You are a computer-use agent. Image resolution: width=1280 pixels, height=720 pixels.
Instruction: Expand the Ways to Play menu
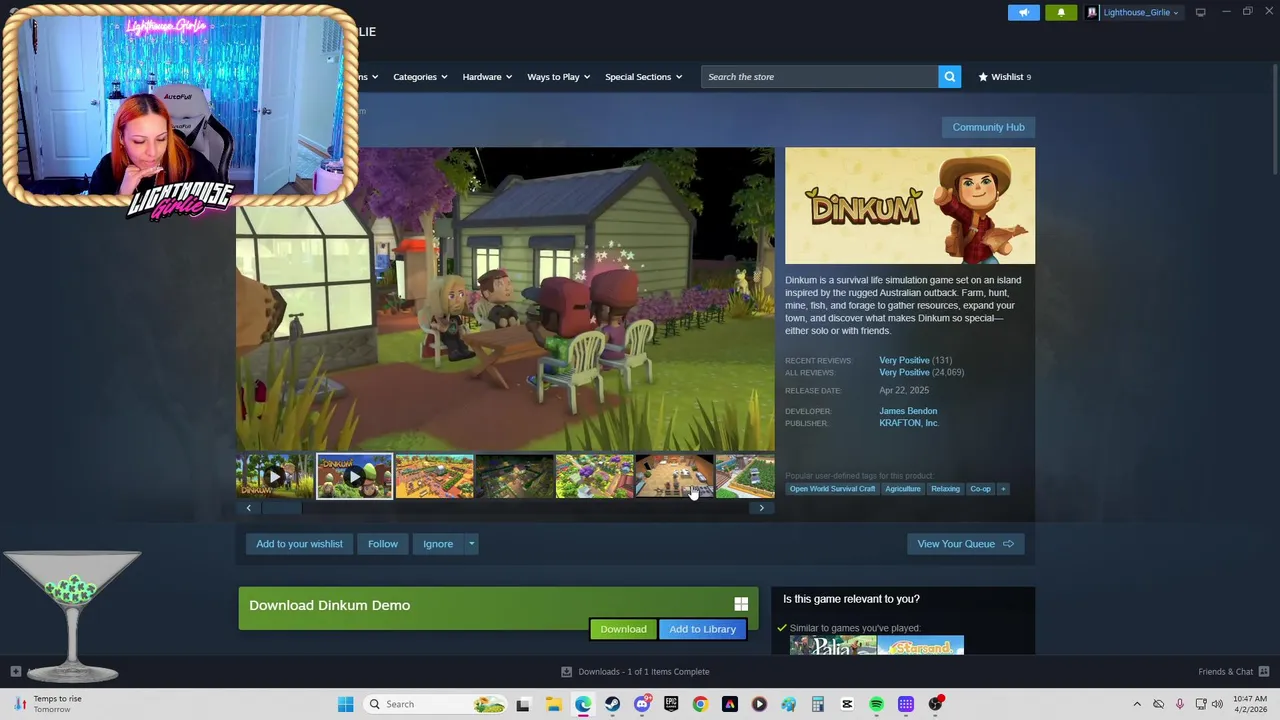tap(558, 77)
